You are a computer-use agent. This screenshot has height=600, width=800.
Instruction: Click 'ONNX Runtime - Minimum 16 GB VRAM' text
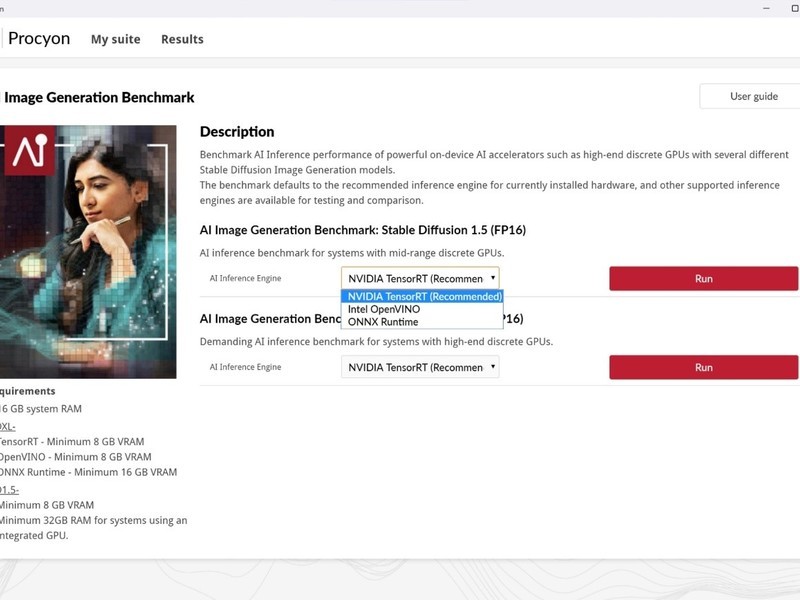click(x=88, y=472)
